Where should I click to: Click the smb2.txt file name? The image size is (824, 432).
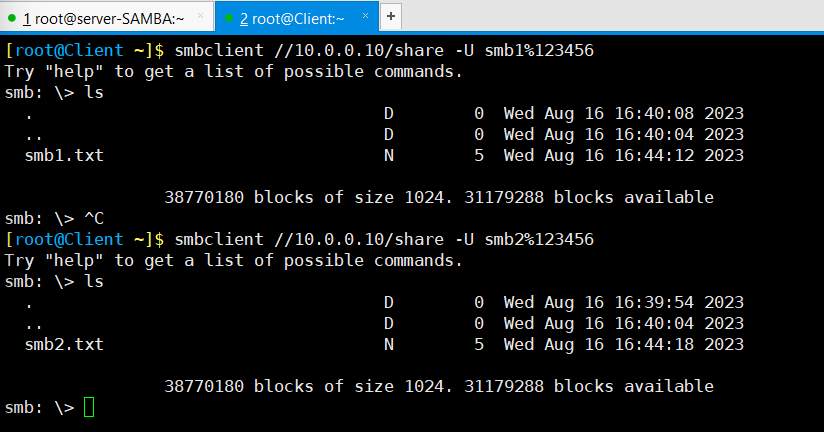64,344
